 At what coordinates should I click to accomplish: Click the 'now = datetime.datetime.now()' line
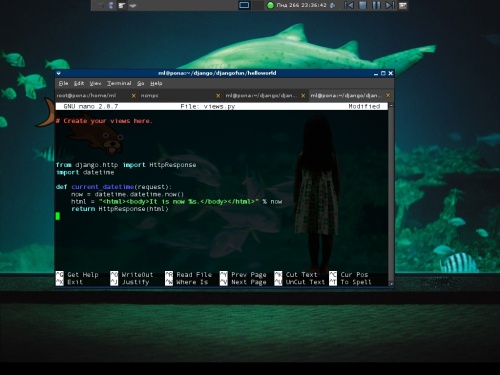click(x=127, y=194)
